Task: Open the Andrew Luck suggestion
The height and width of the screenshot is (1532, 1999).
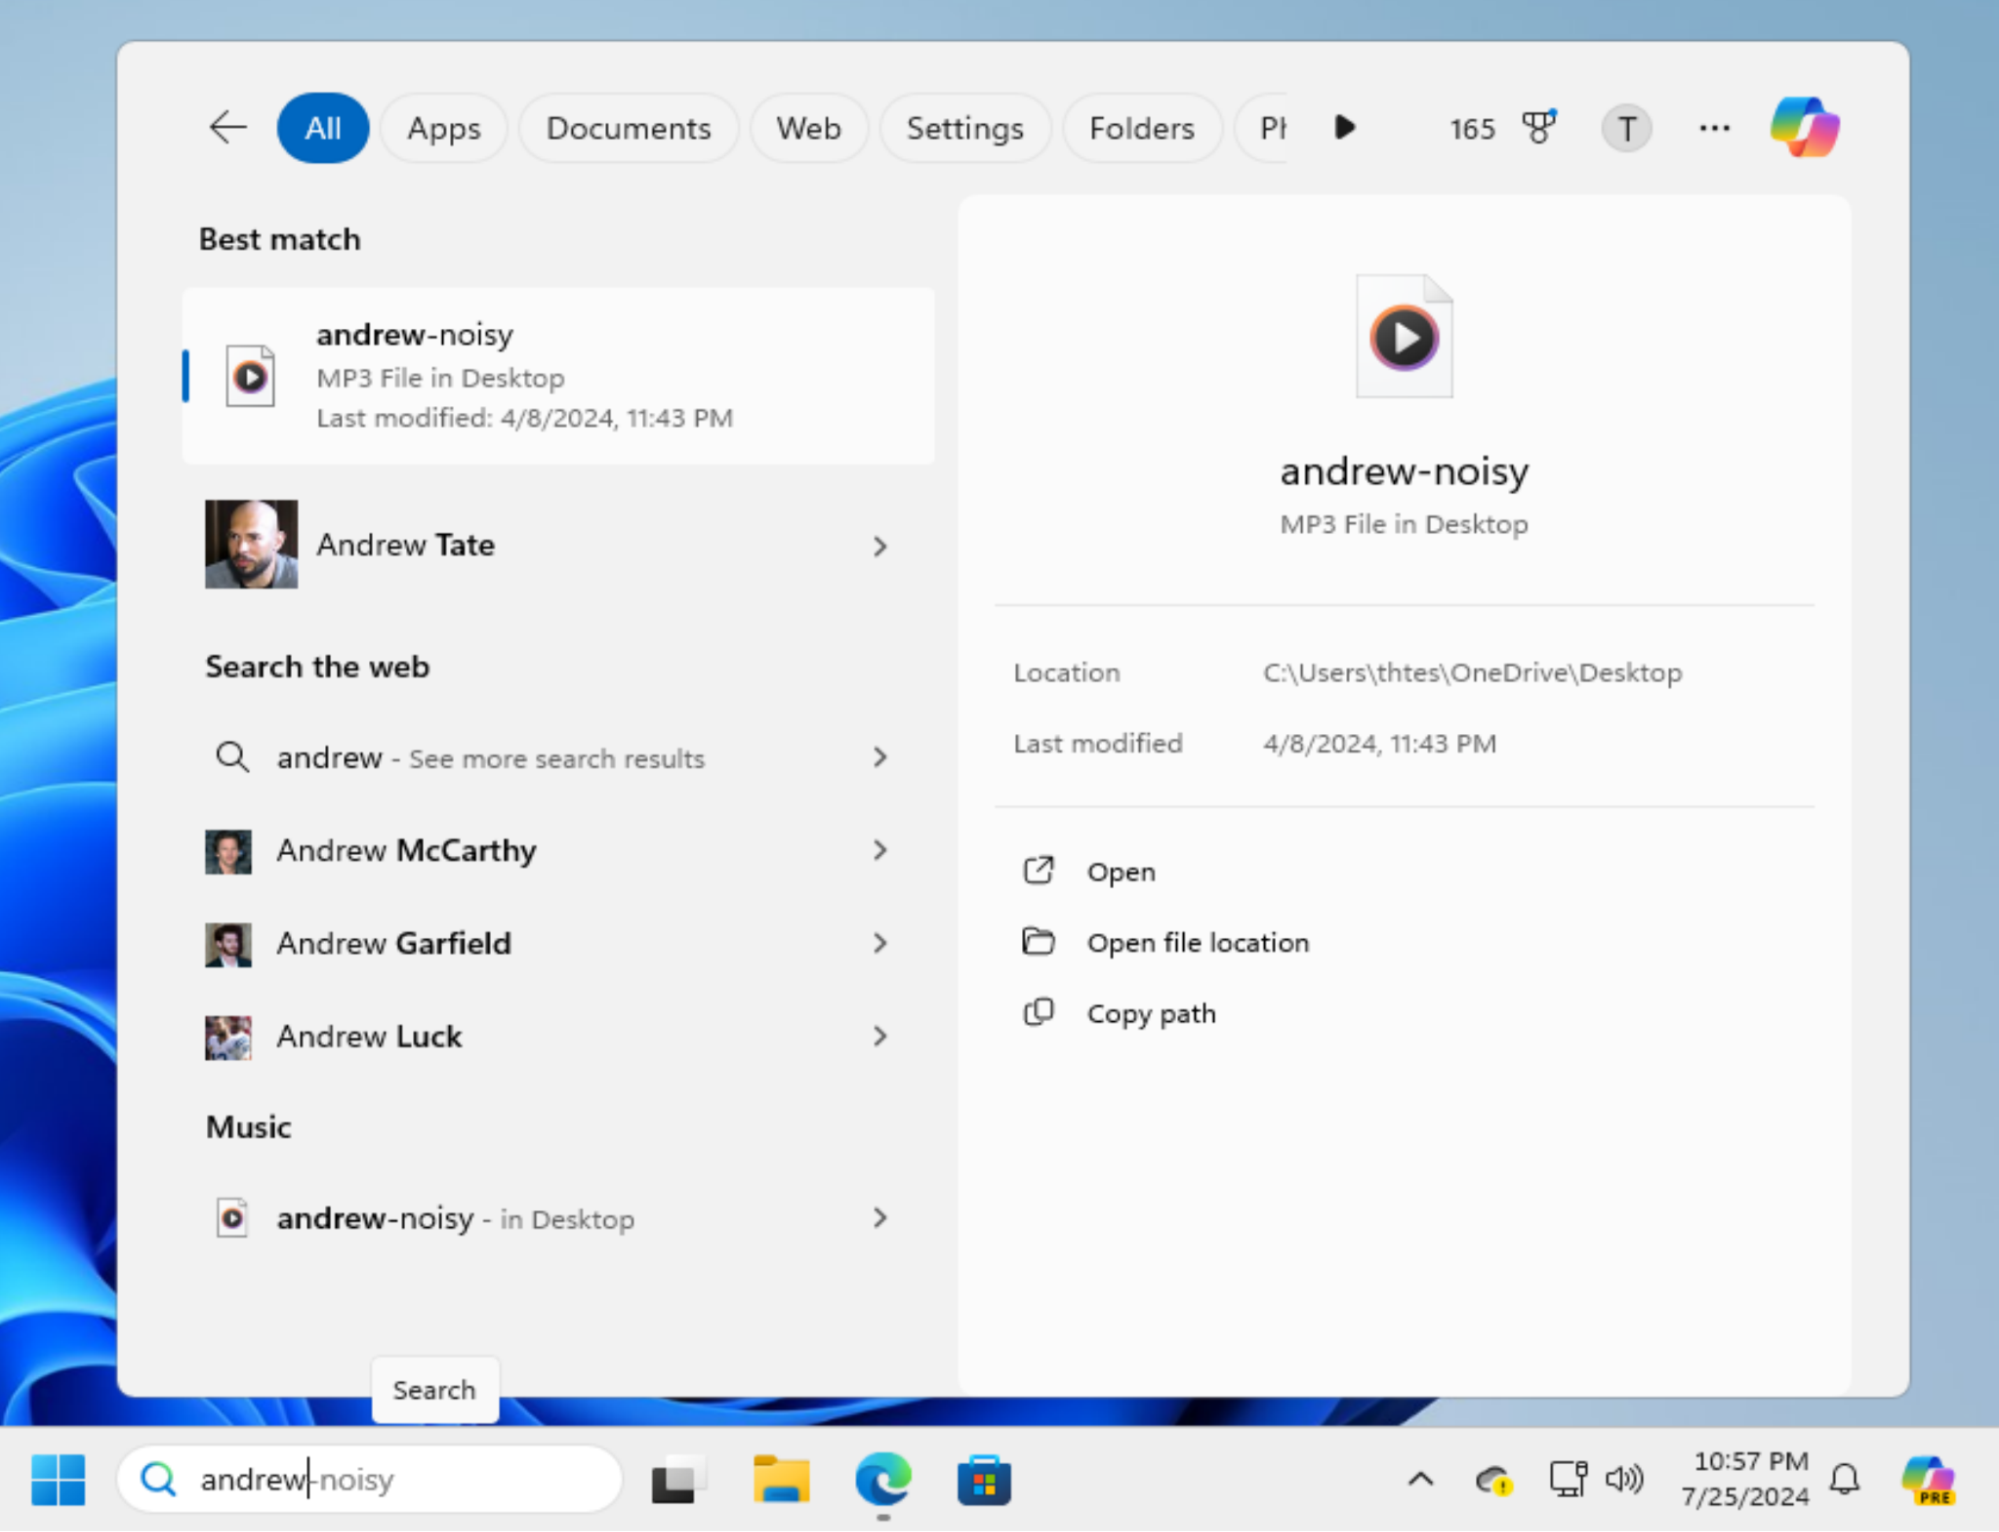Action: point(558,1036)
